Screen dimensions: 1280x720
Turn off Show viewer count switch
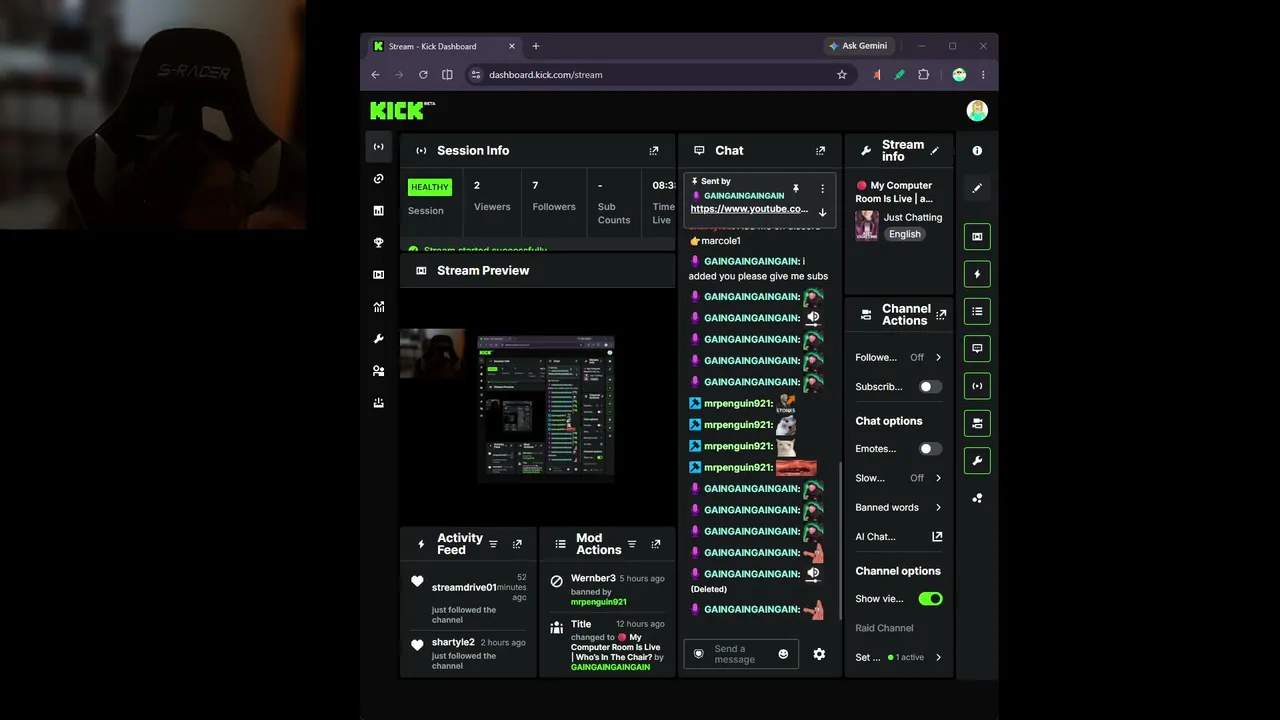click(x=930, y=599)
